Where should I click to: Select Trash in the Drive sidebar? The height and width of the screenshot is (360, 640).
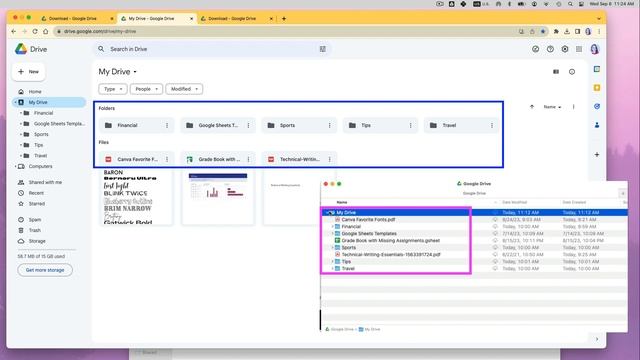coord(49,231)
